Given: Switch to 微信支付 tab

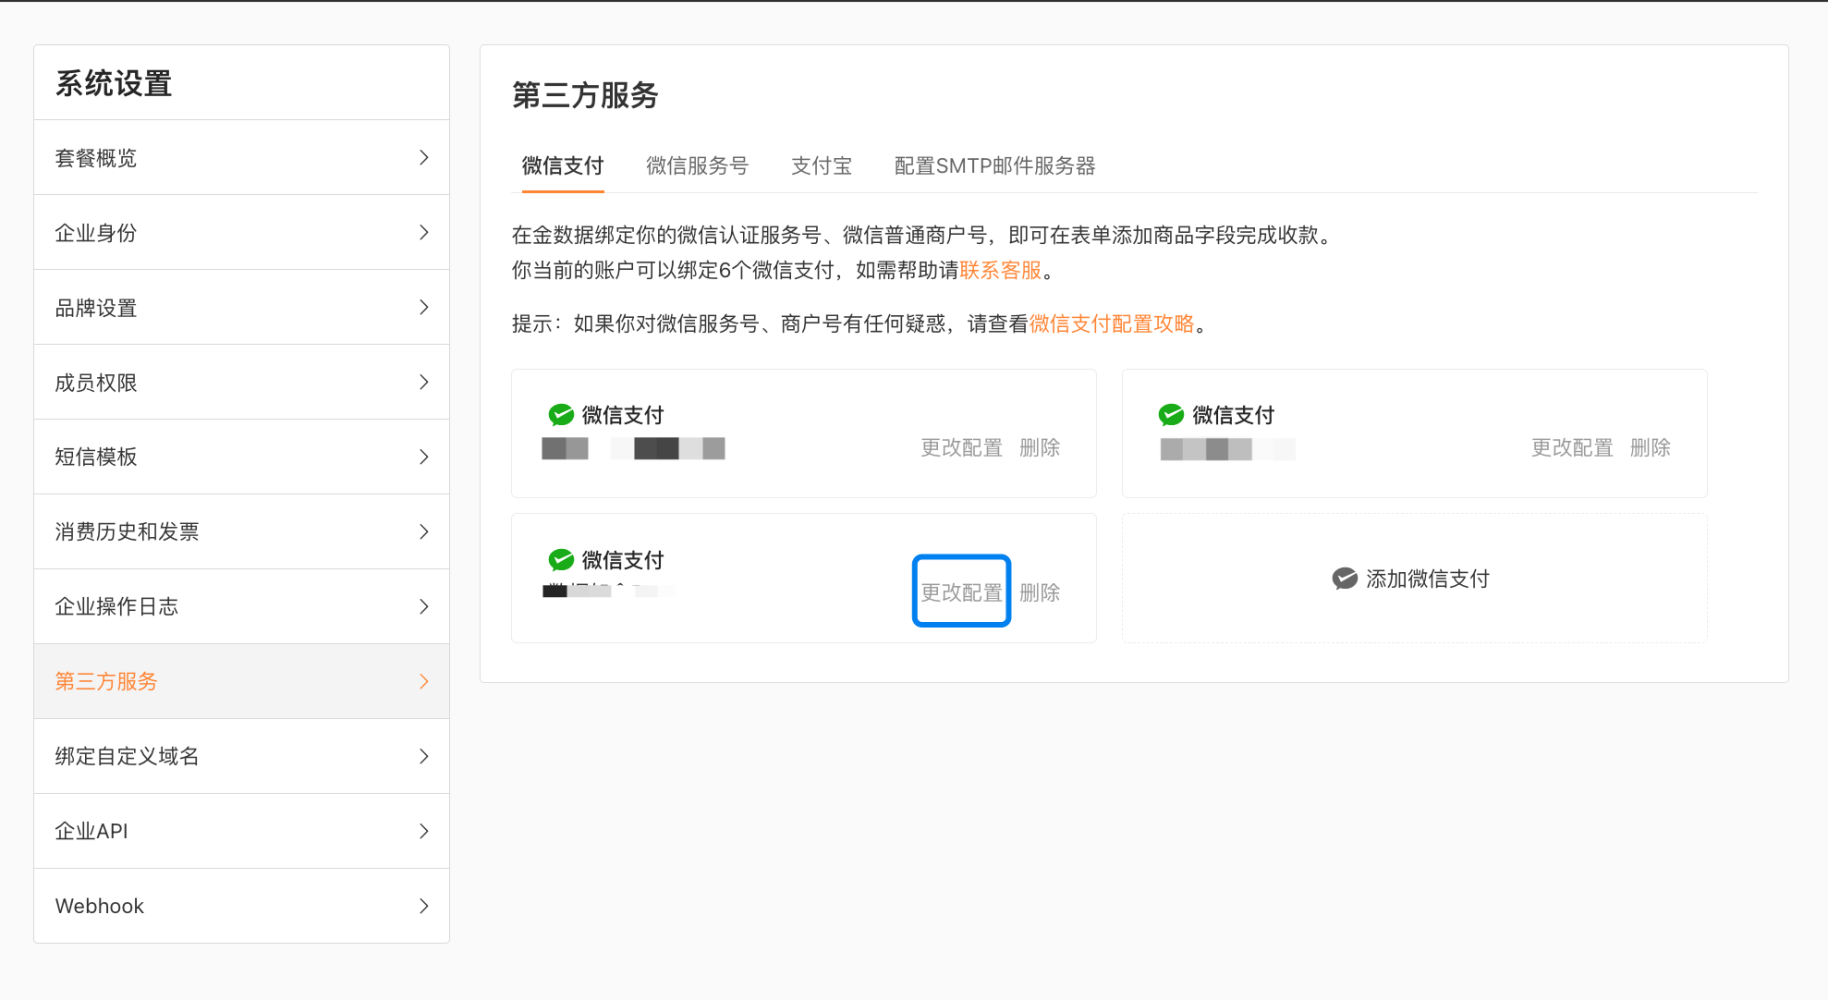Looking at the screenshot, I should (563, 166).
